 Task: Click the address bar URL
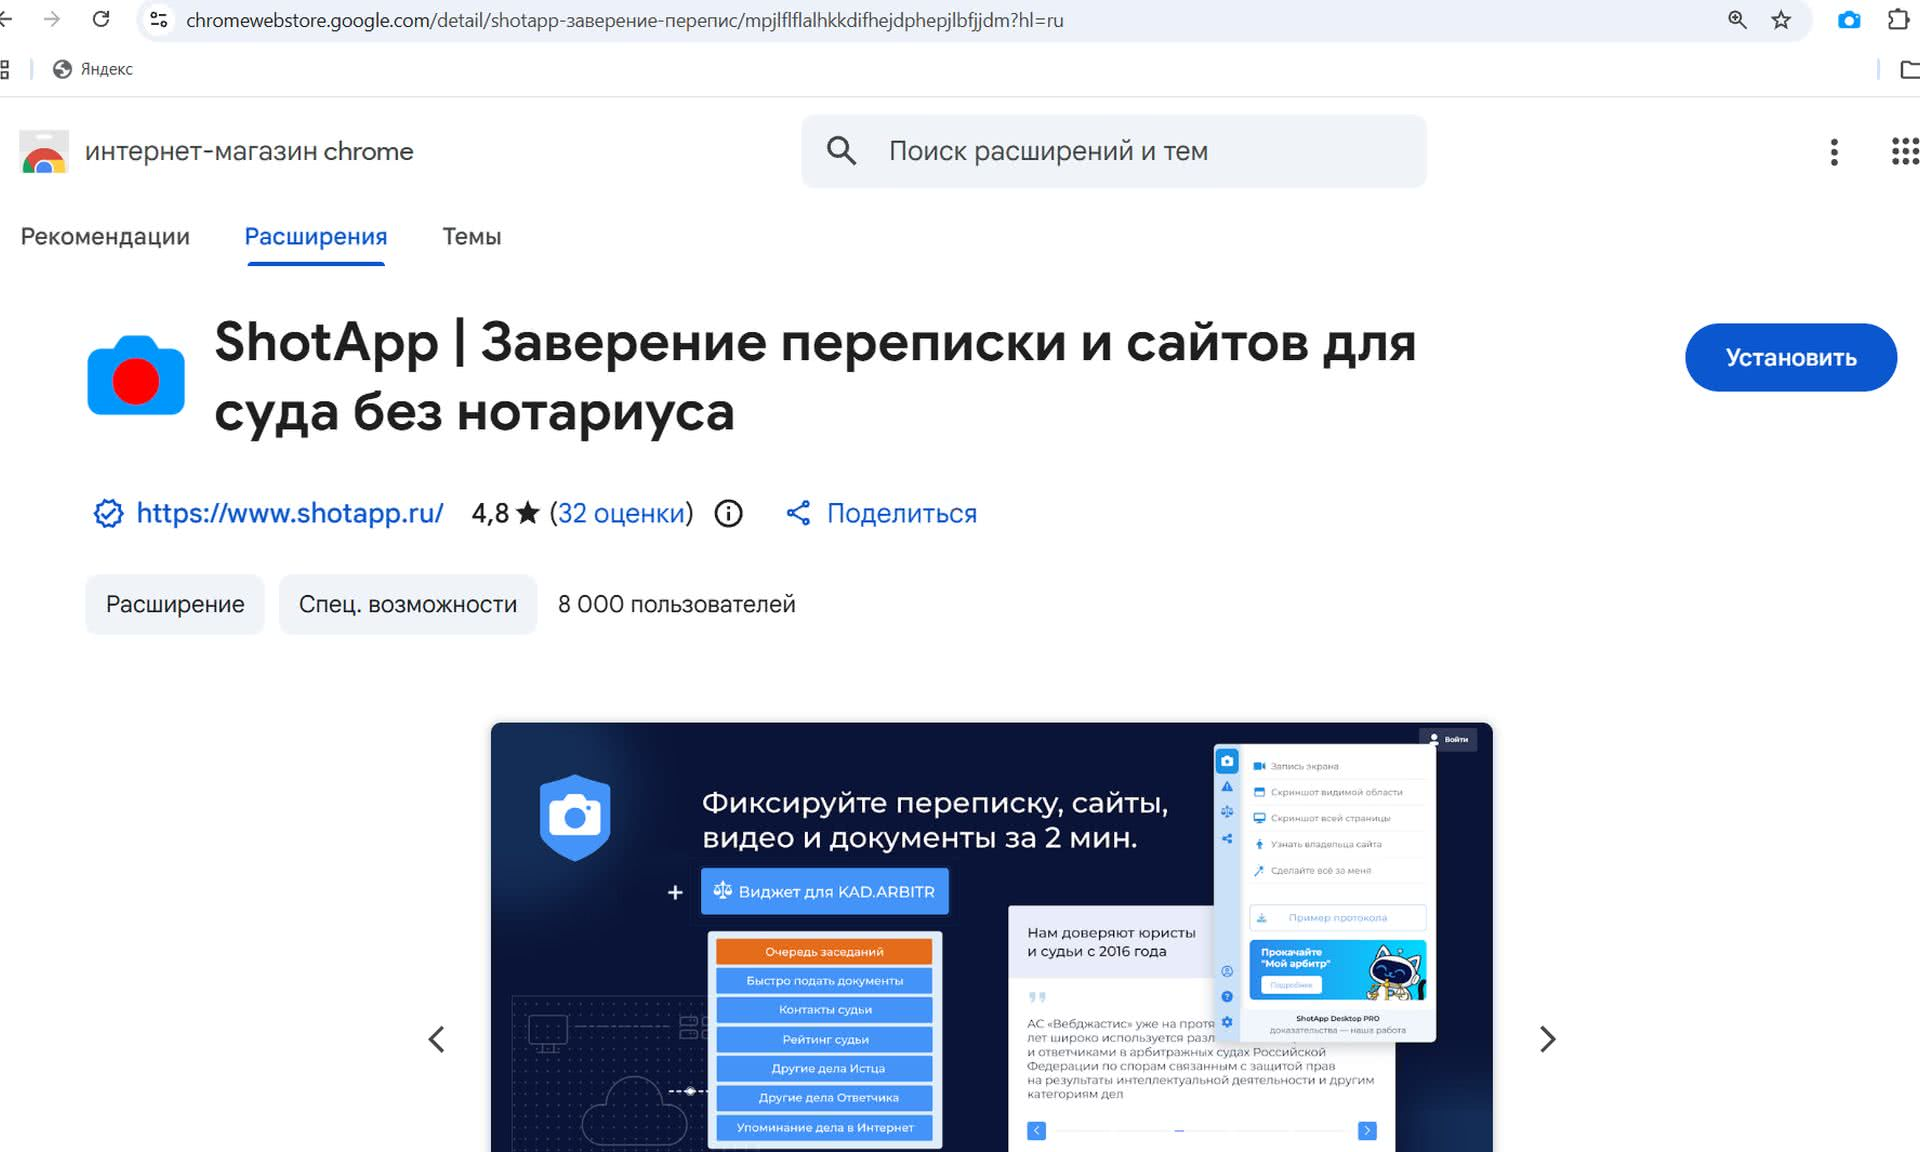click(624, 20)
